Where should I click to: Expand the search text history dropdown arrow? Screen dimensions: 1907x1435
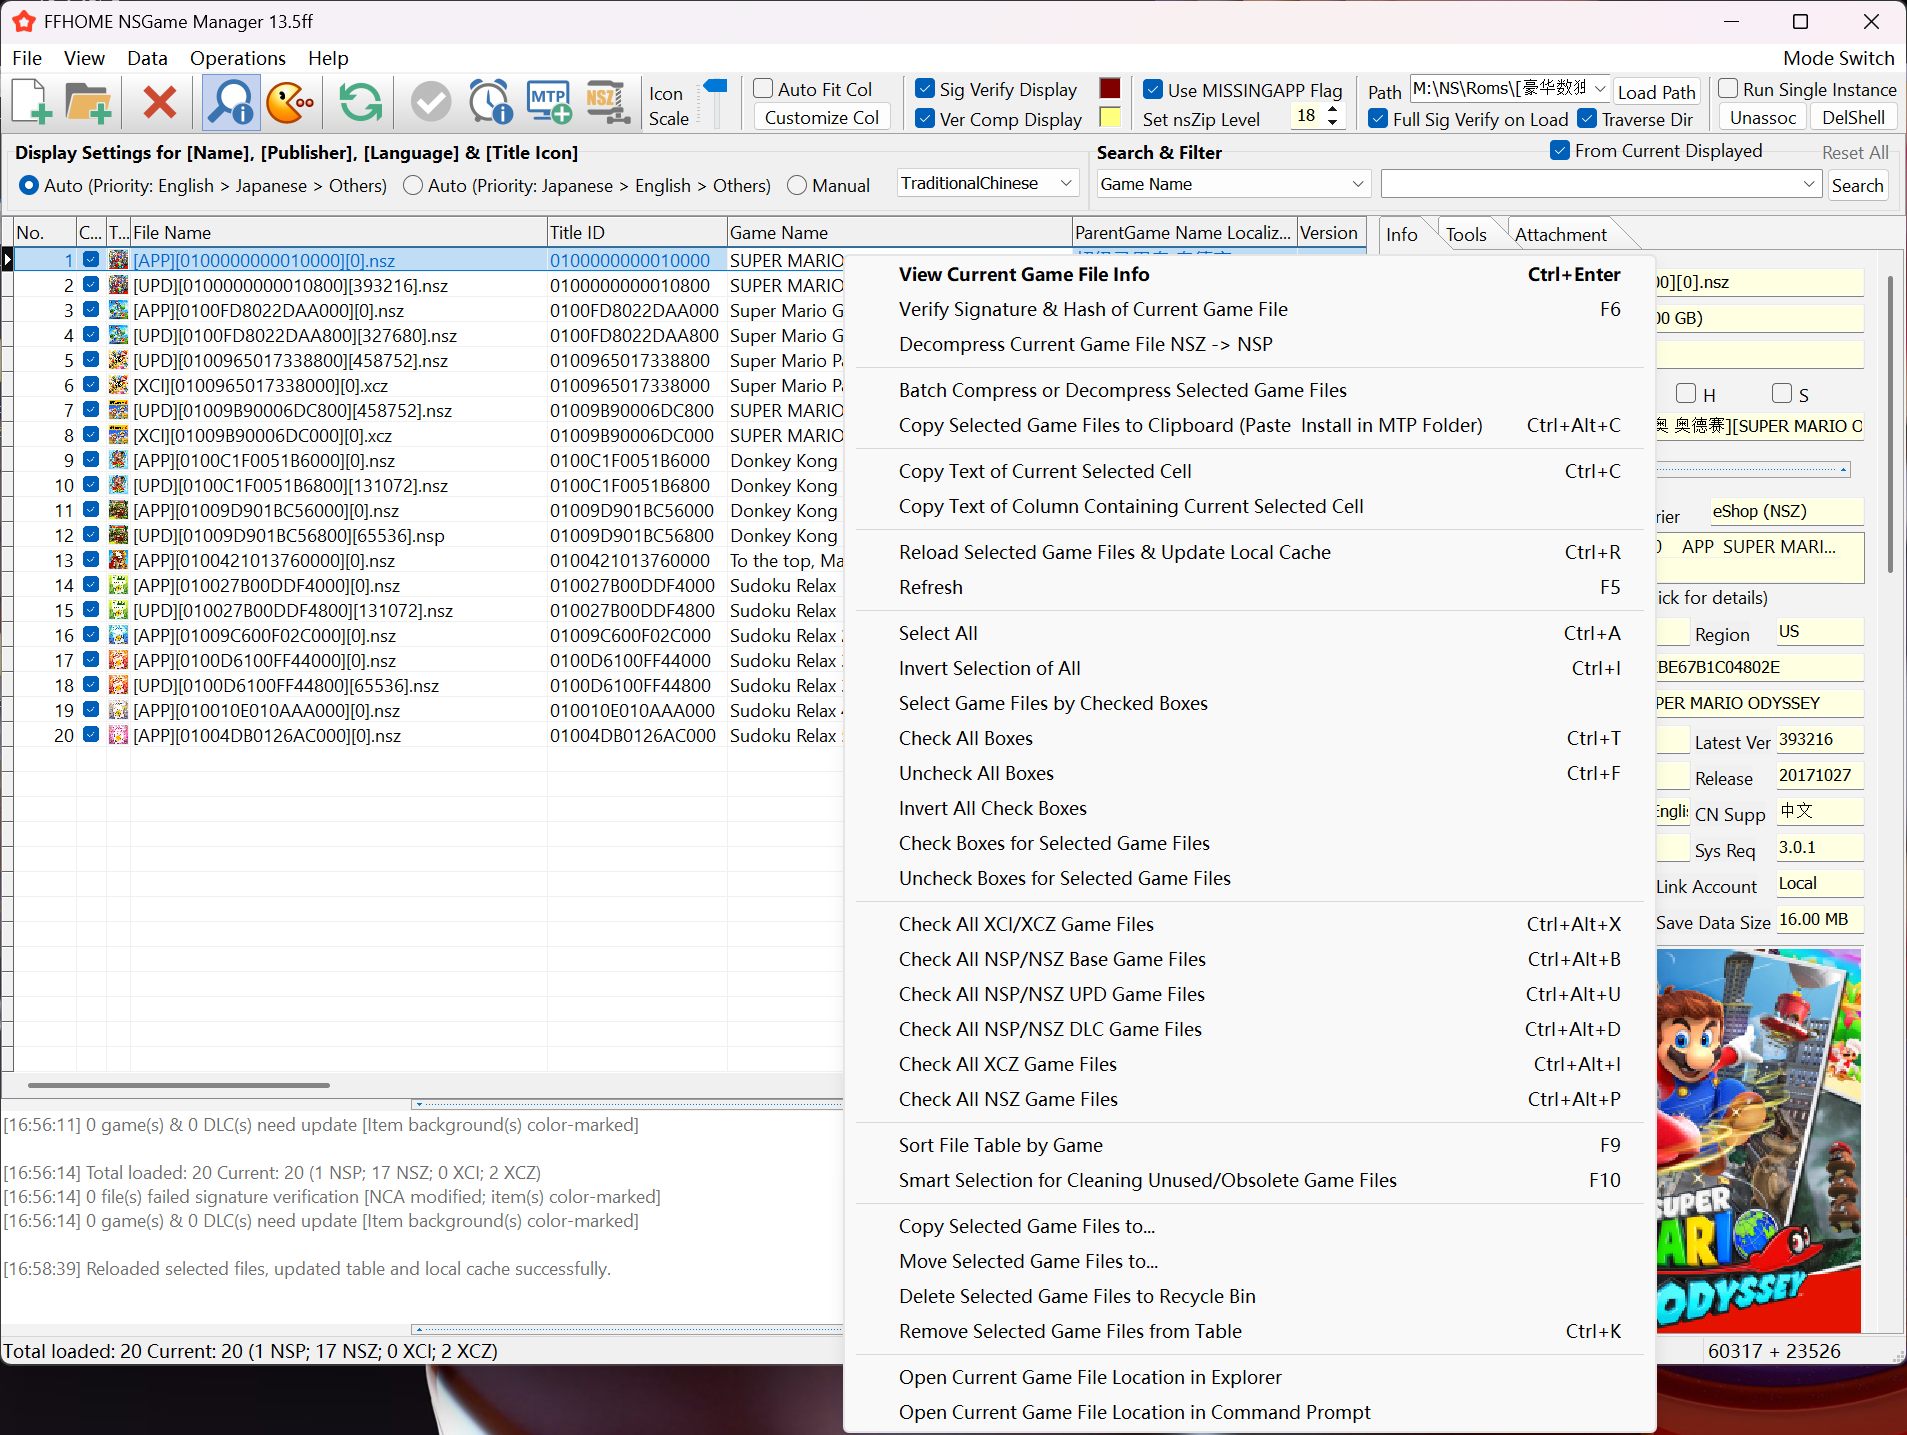(1808, 184)
